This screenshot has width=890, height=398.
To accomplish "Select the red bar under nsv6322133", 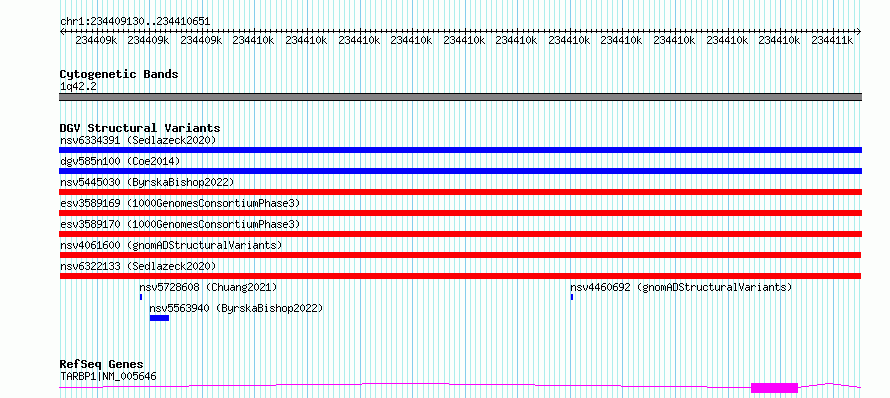I will pyautogui.click(x=460, y=276).
